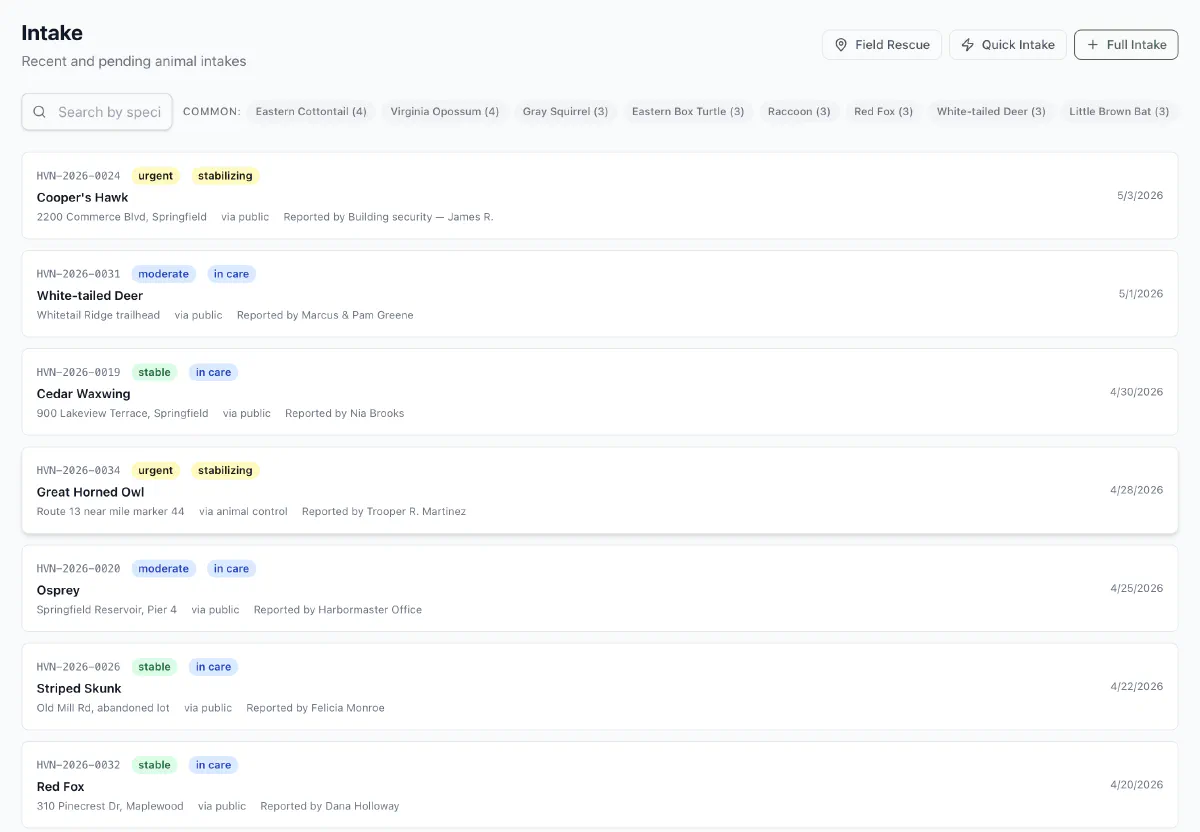The image size is (1200, 832).
Task: Click Reported by Nia Brooks
Action: [345, 413]
